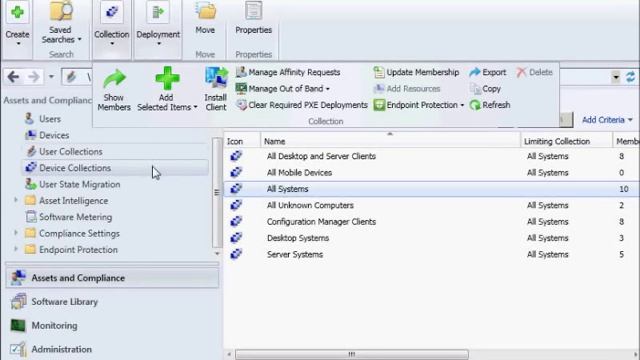This screenshot has width=640, height=360.
Task: Open the navigation history dropdown arrow
Action: 51,77
